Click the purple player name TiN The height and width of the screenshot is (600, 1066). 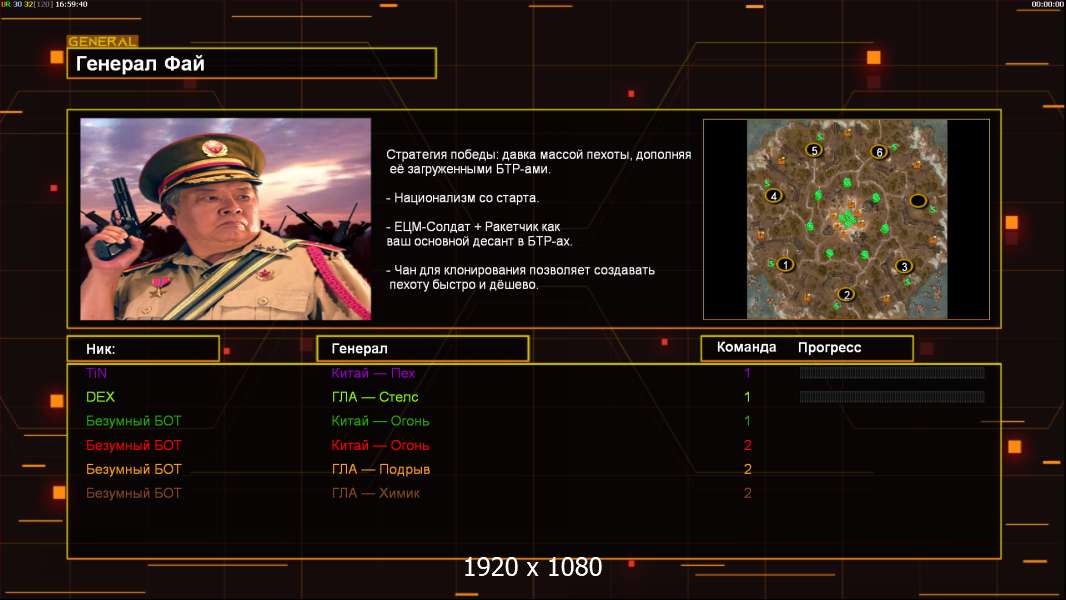pyautogui.click(x=96, y=373)
